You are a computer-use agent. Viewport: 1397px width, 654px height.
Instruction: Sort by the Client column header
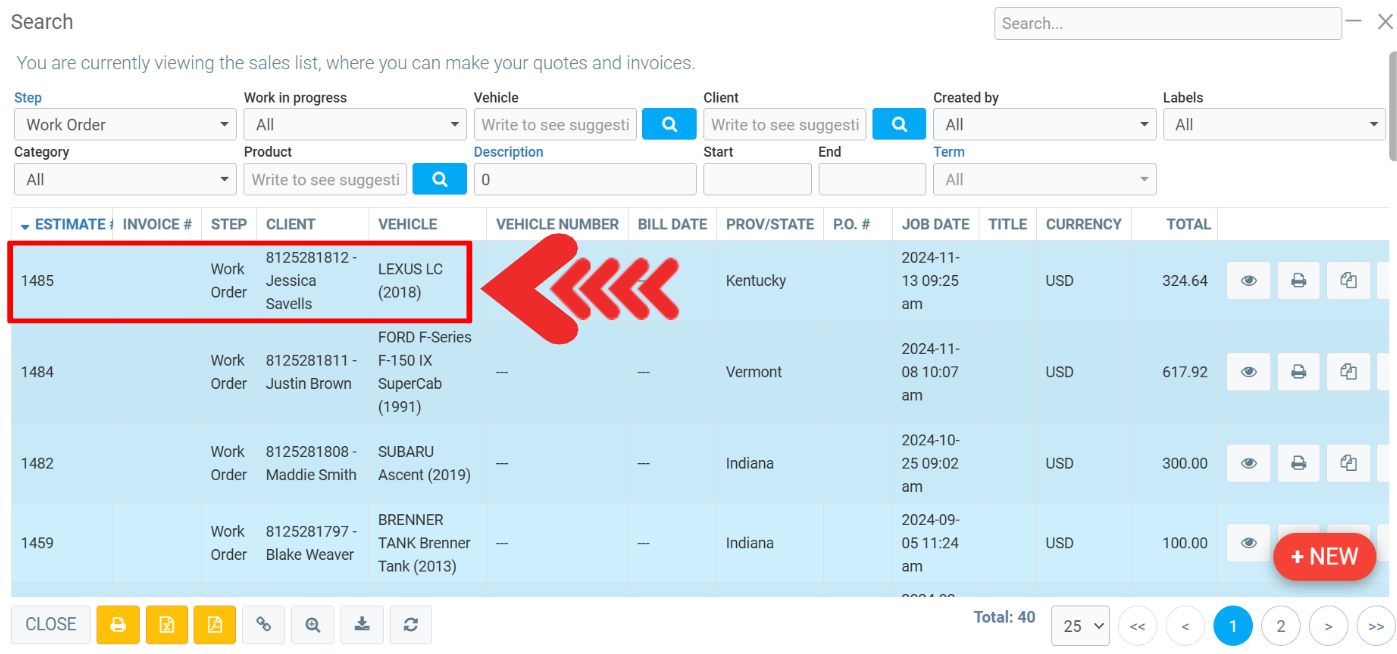(291, 224)
